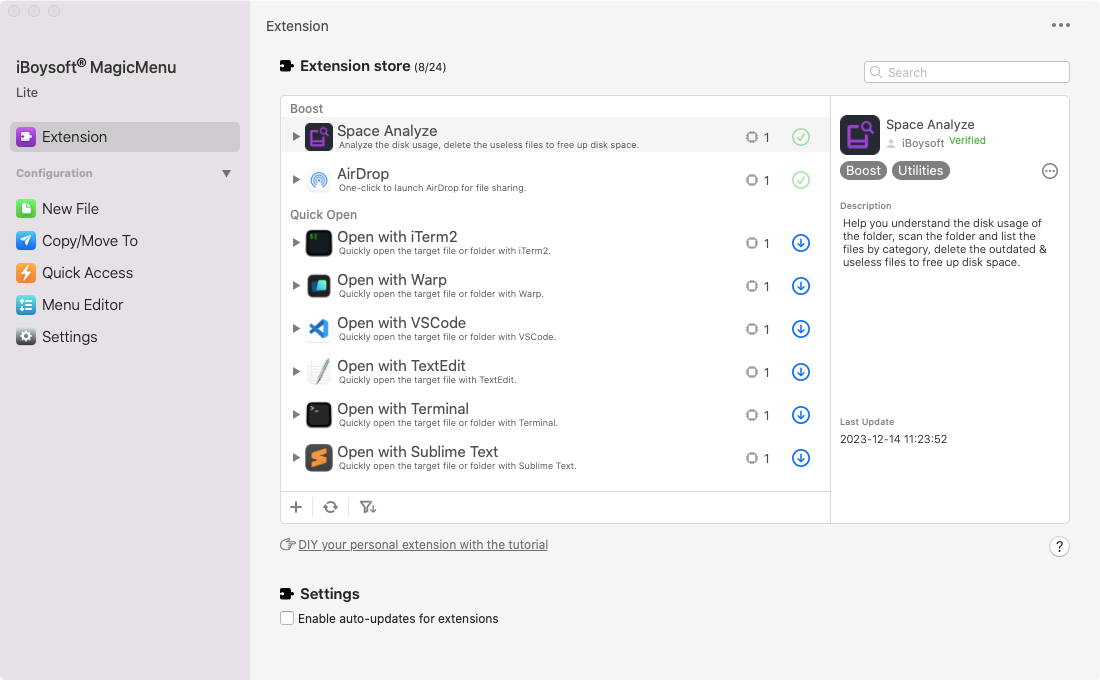
Task: Click the Search extensions field
Action: (x=967, y=72)
